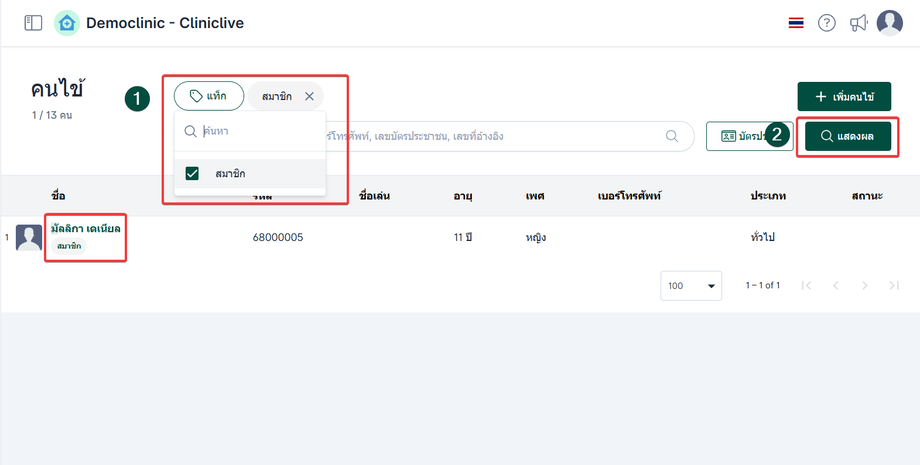Click the search magnifier in patient search field

coord(671,136)
